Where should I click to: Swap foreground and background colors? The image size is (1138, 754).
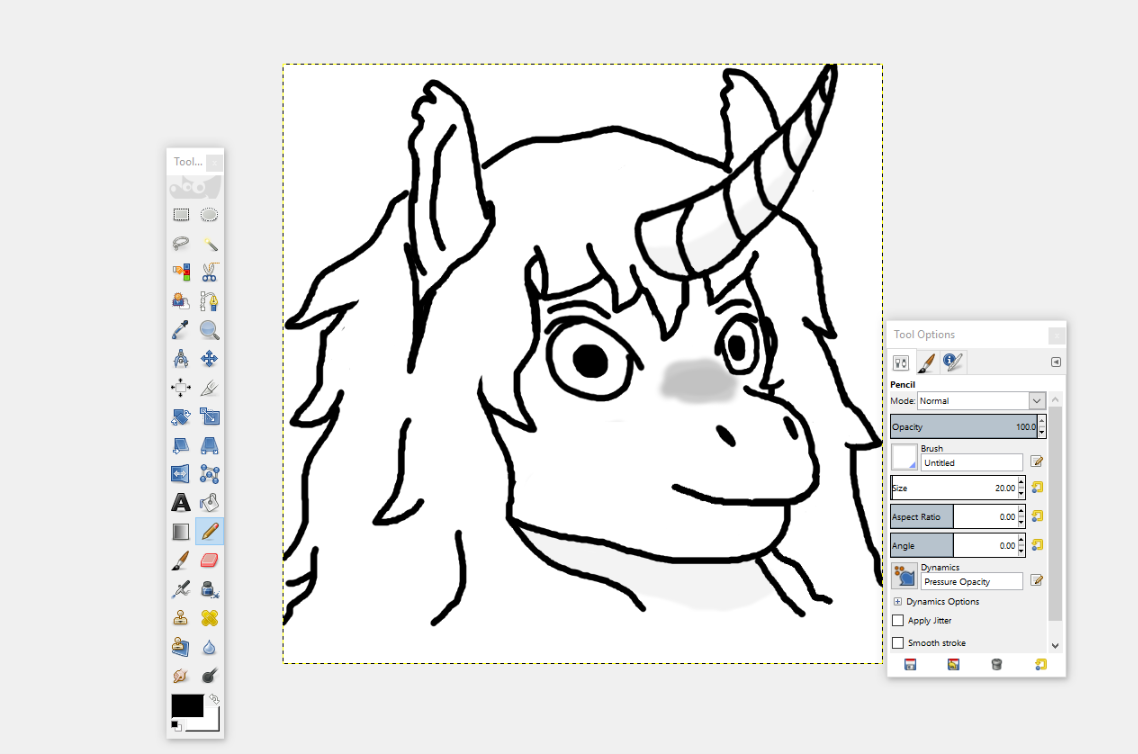(x=214, y=699)
